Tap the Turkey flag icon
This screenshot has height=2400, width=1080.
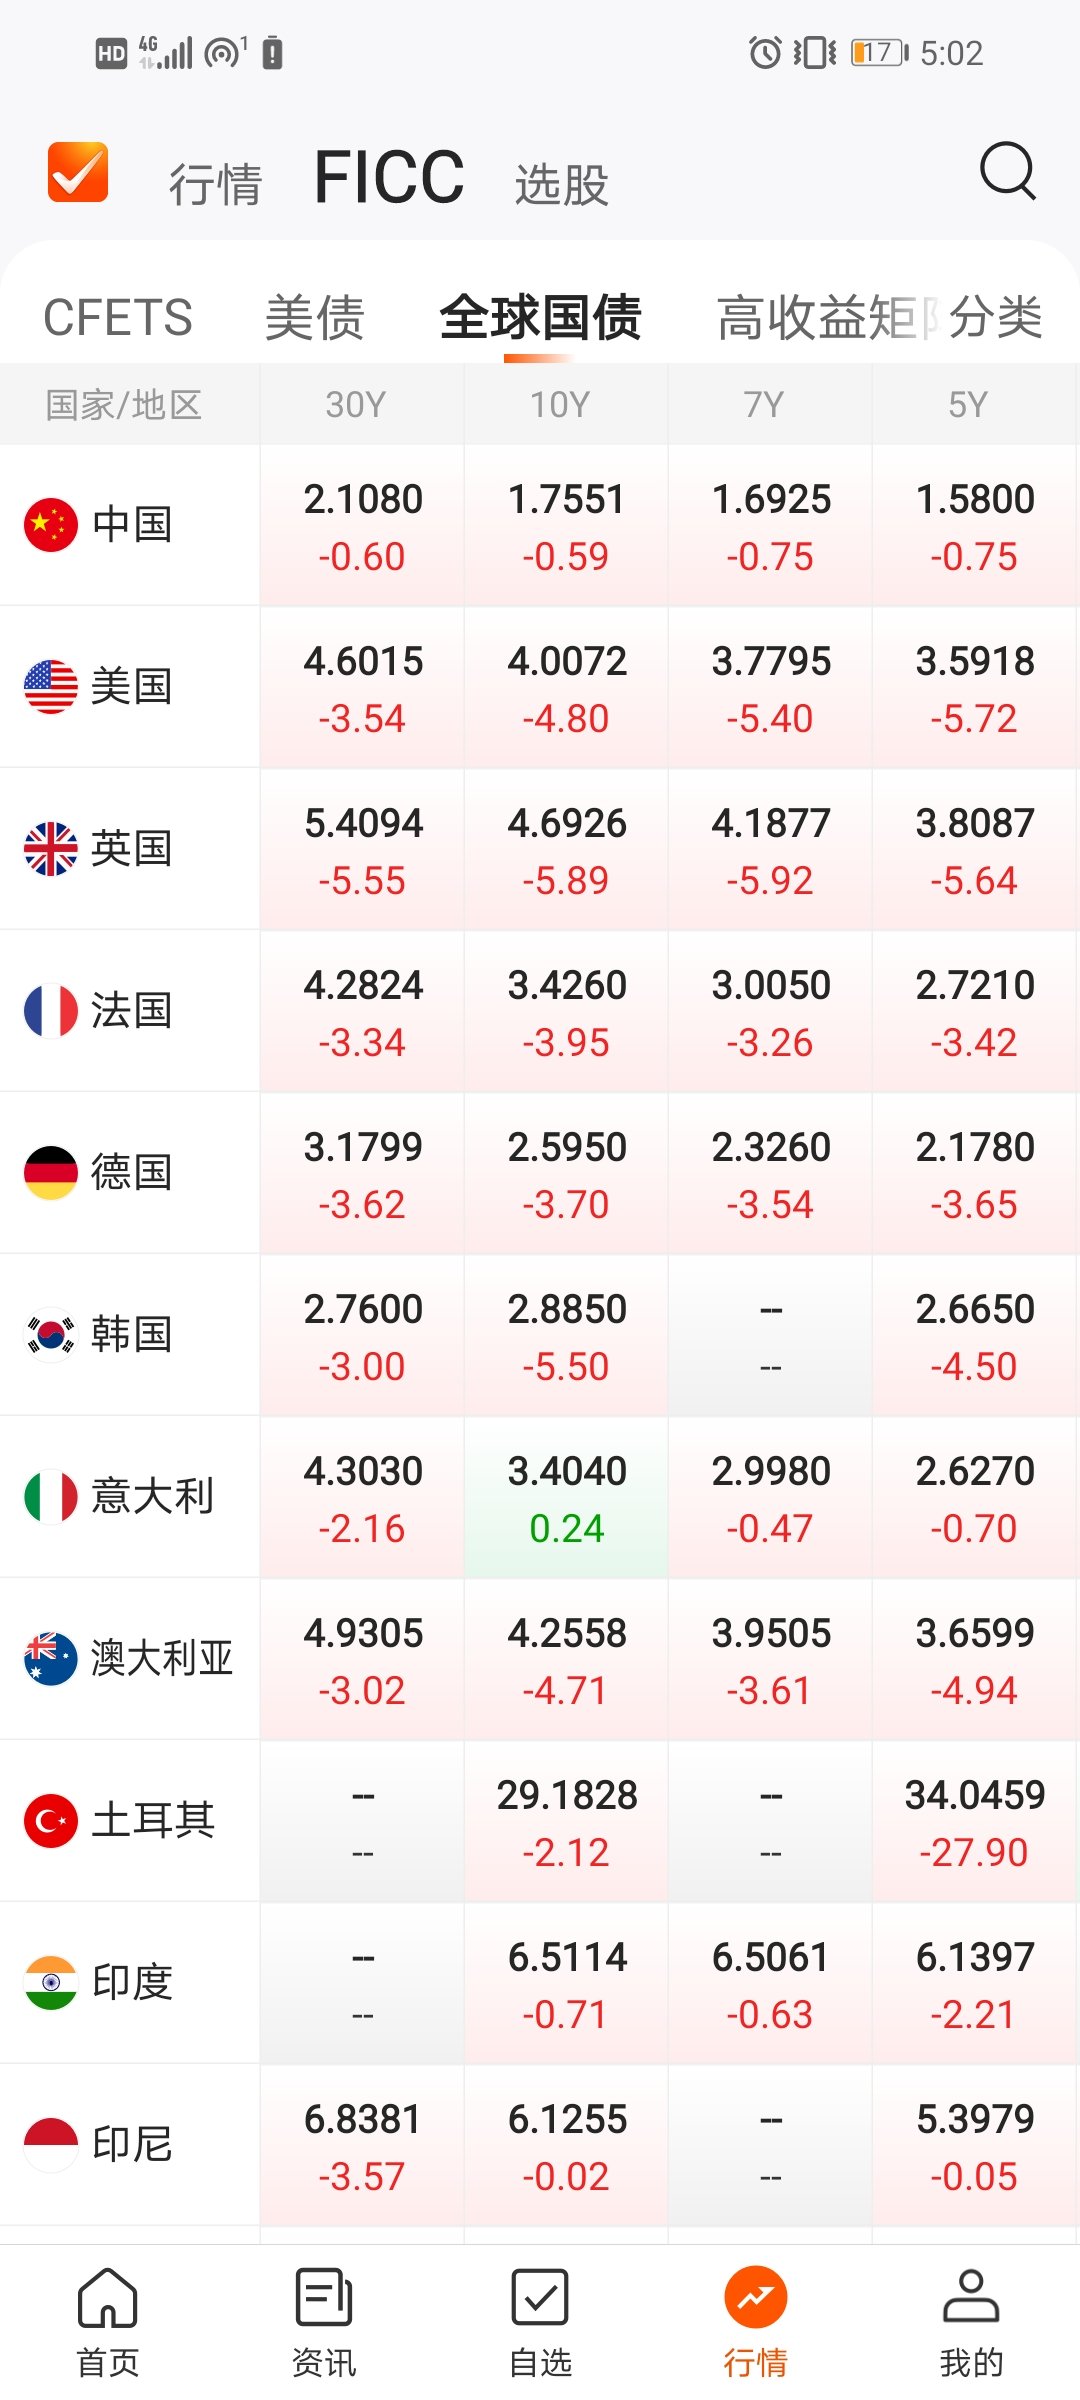[51, 1820]
